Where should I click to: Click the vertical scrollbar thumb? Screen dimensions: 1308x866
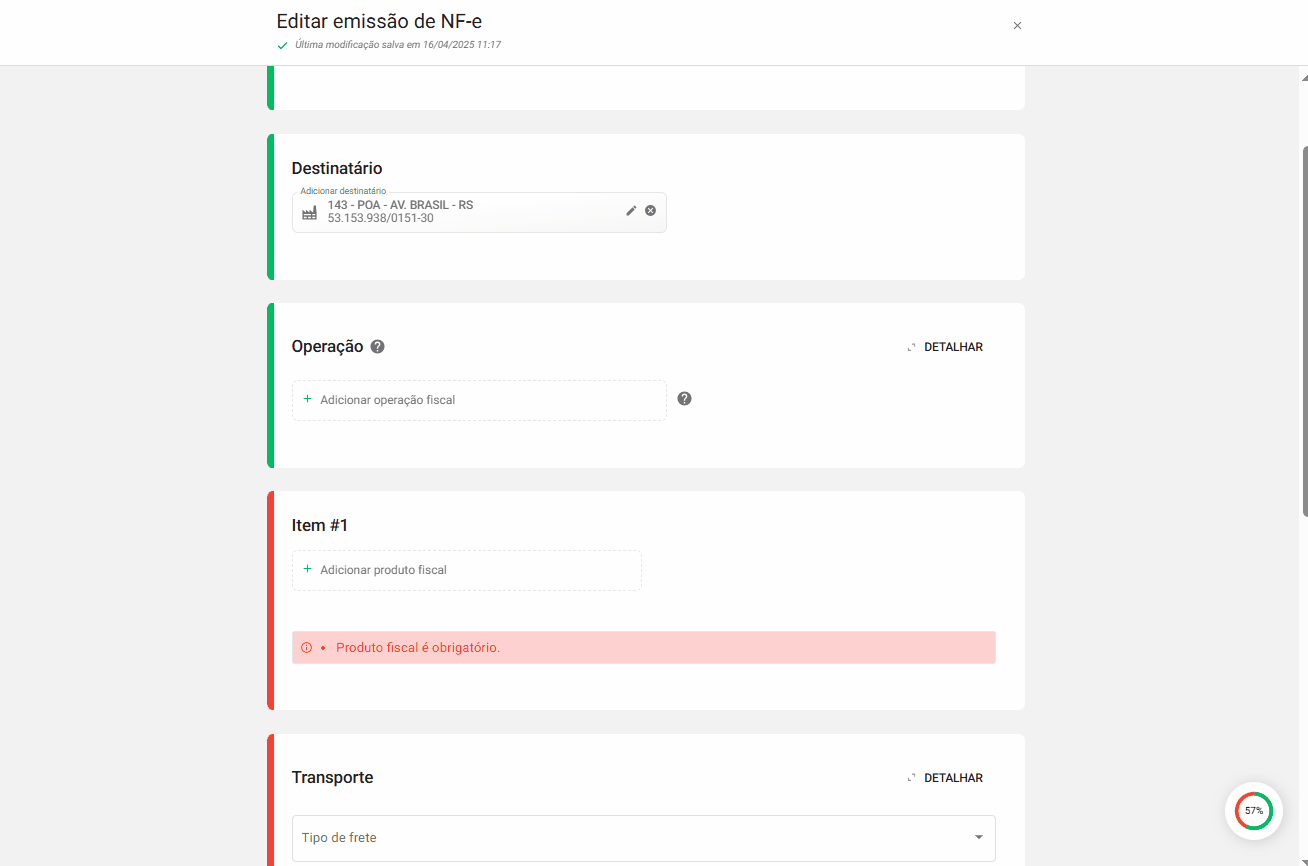(1303, 330)
